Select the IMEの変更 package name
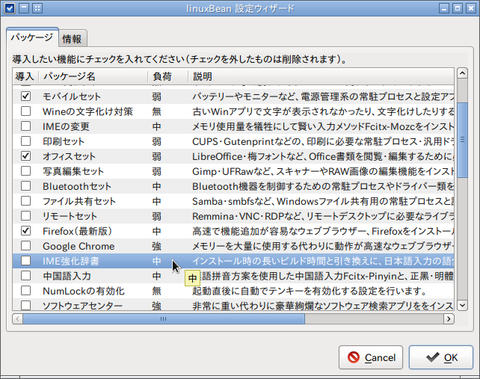The height and width of the screenshot is (379, 480). pyautogui.click(x=66, y=126)
